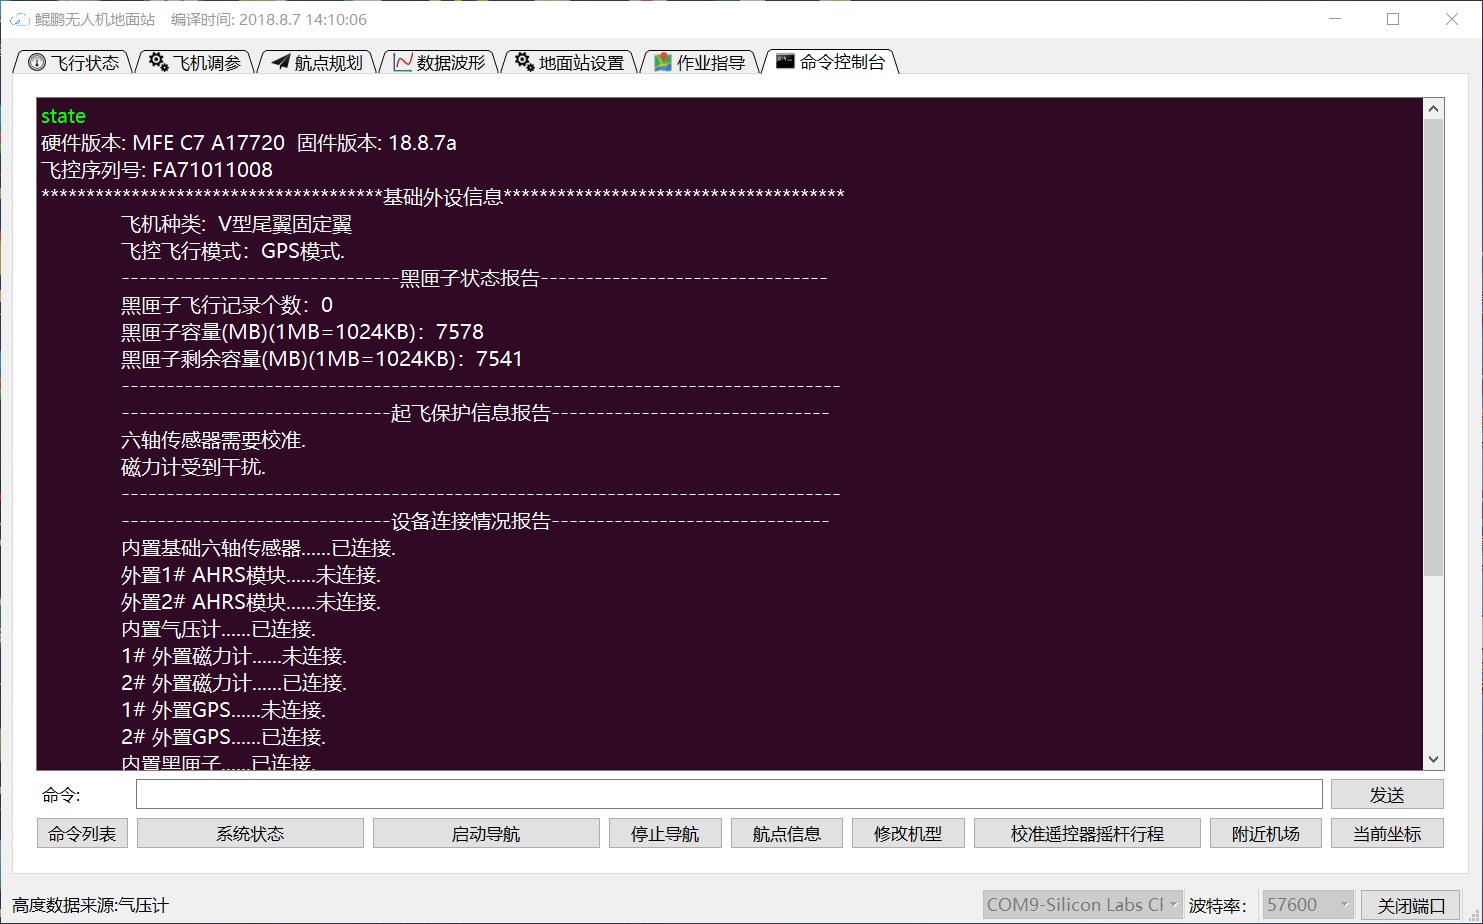Viewport: 1483px width, 924px height.
Task: Click the gears icon on 飞机调参 tab
Action: pyautogui.click(x=158, y=62)
